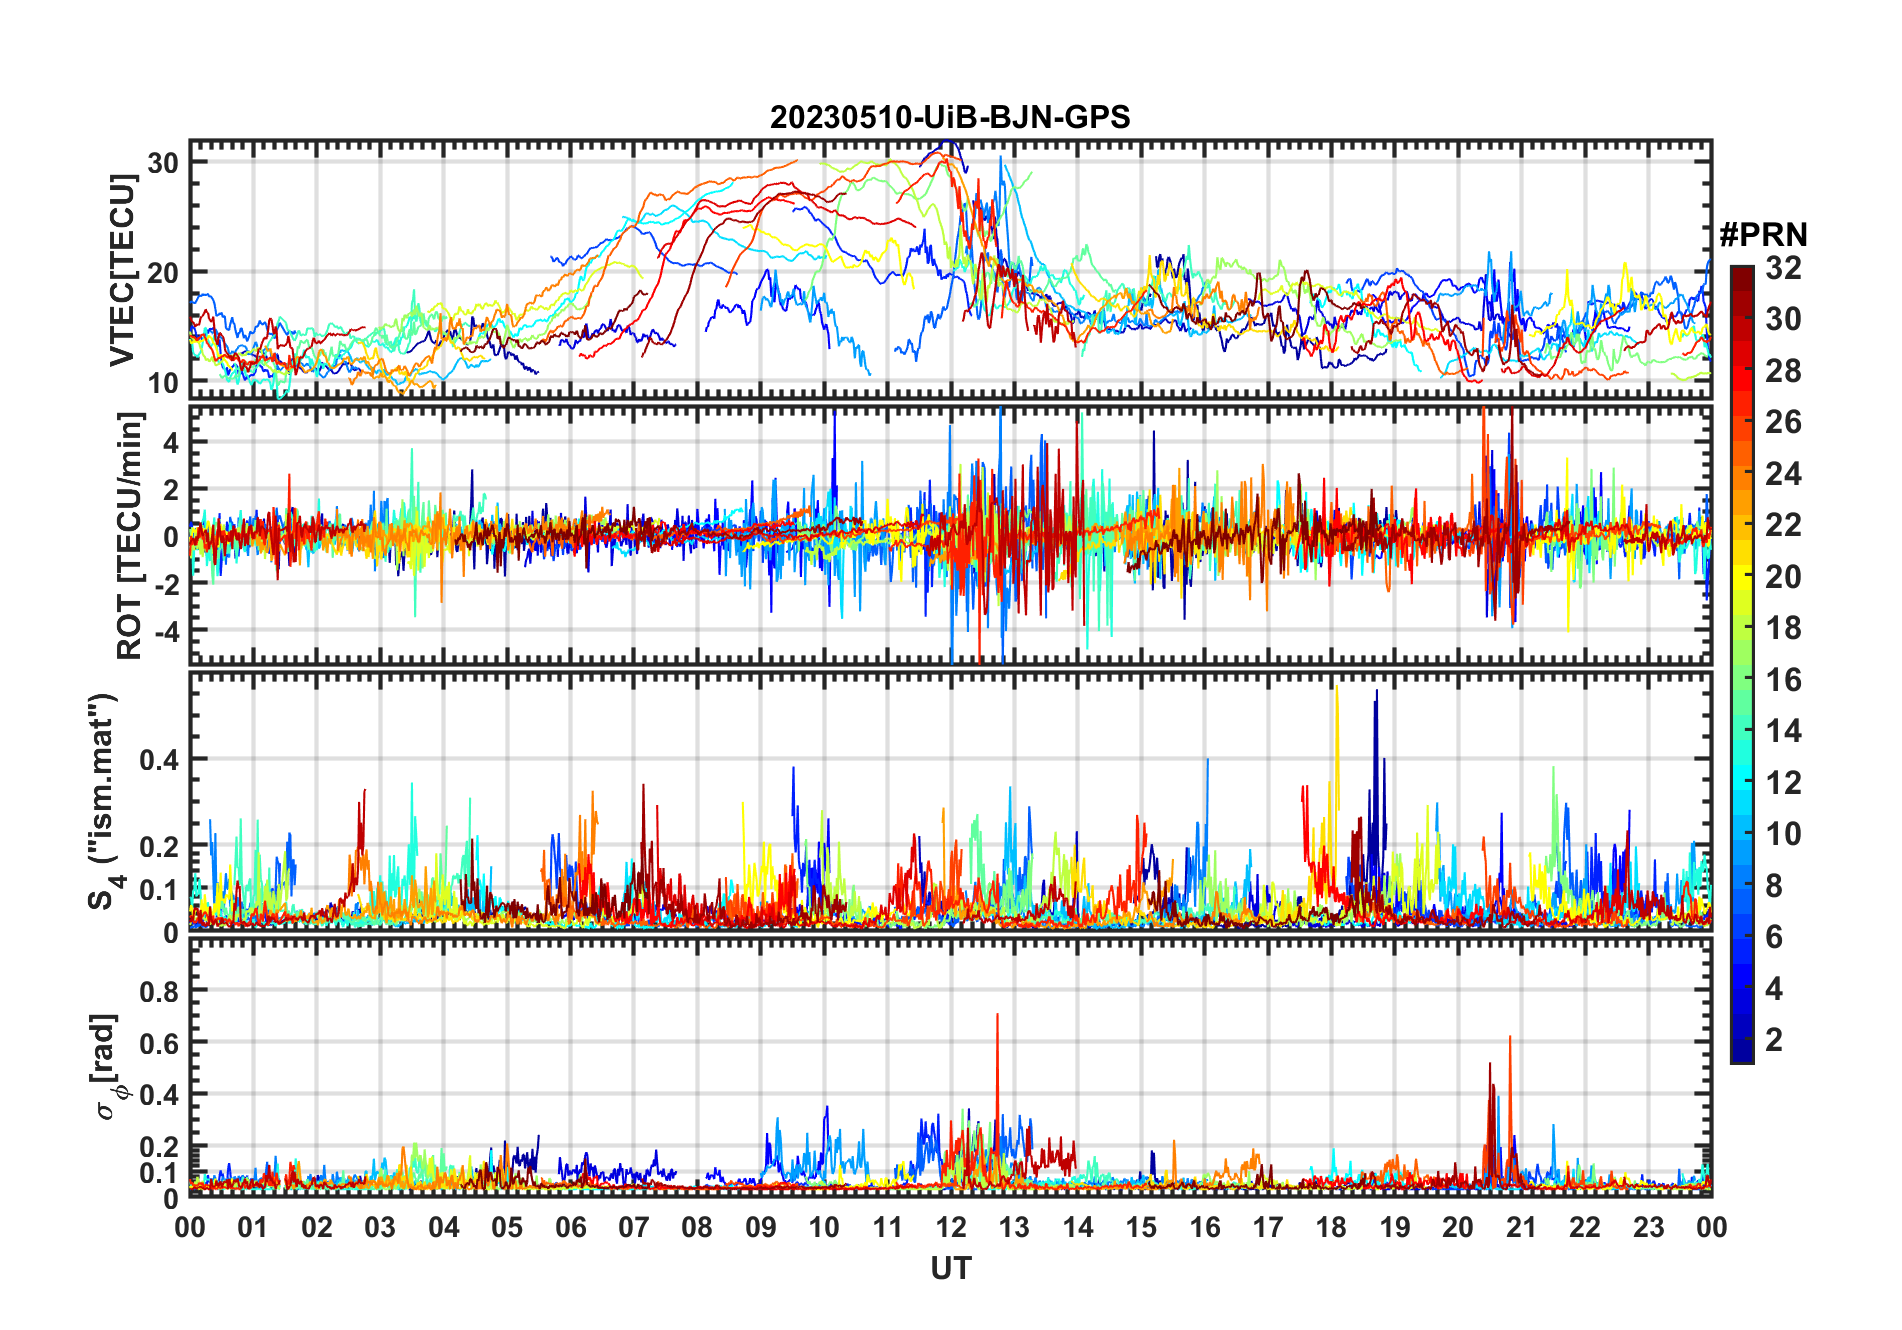Pick UT axis hour label 23
The width and height of the screenshot is (1902, 1330).
pos(1649,1228)
